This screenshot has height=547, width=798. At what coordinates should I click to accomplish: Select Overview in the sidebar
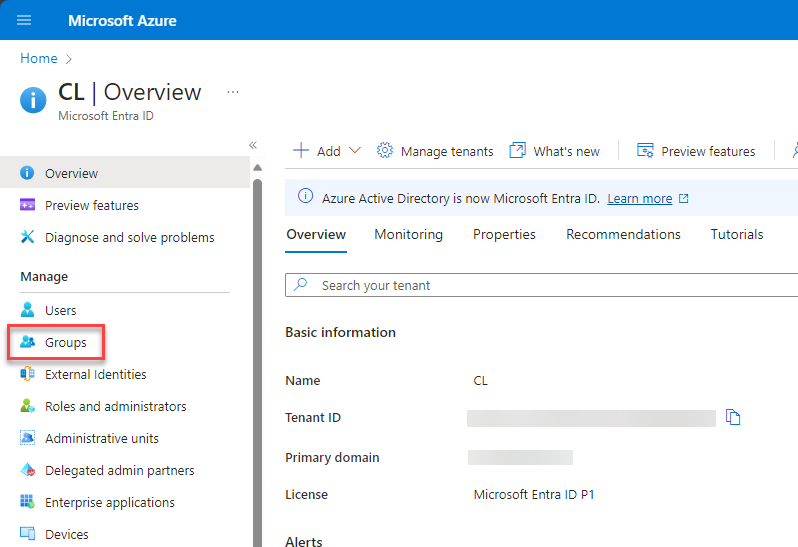[125, 173]
